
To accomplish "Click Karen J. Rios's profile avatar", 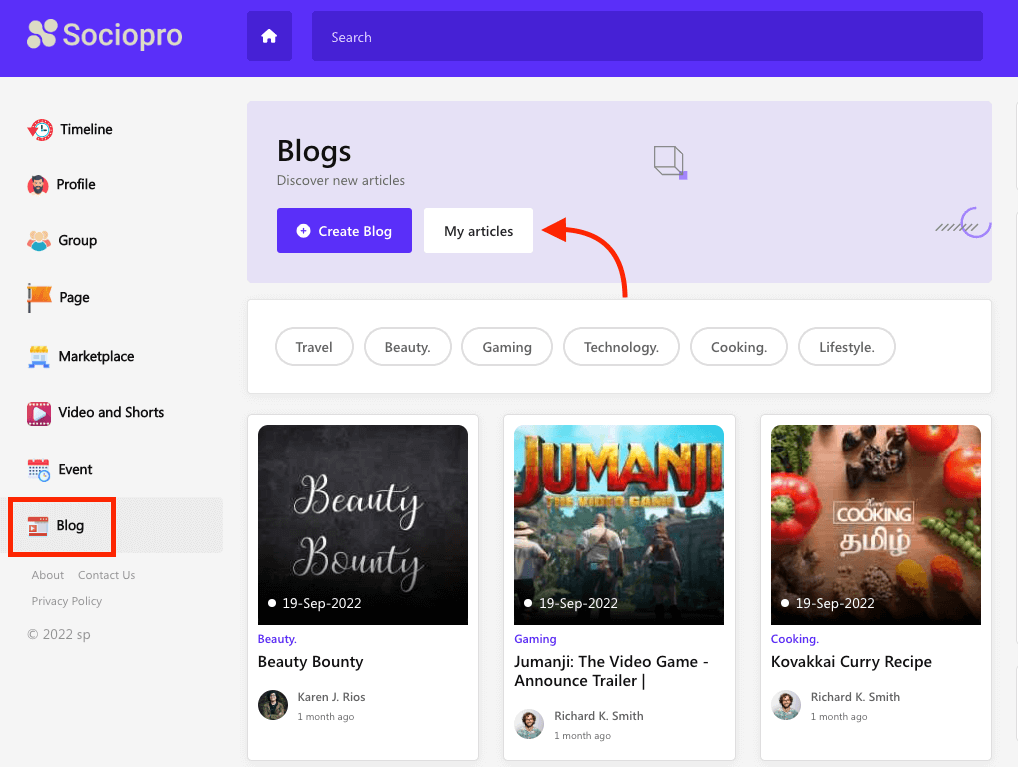I will coord(273,705).
